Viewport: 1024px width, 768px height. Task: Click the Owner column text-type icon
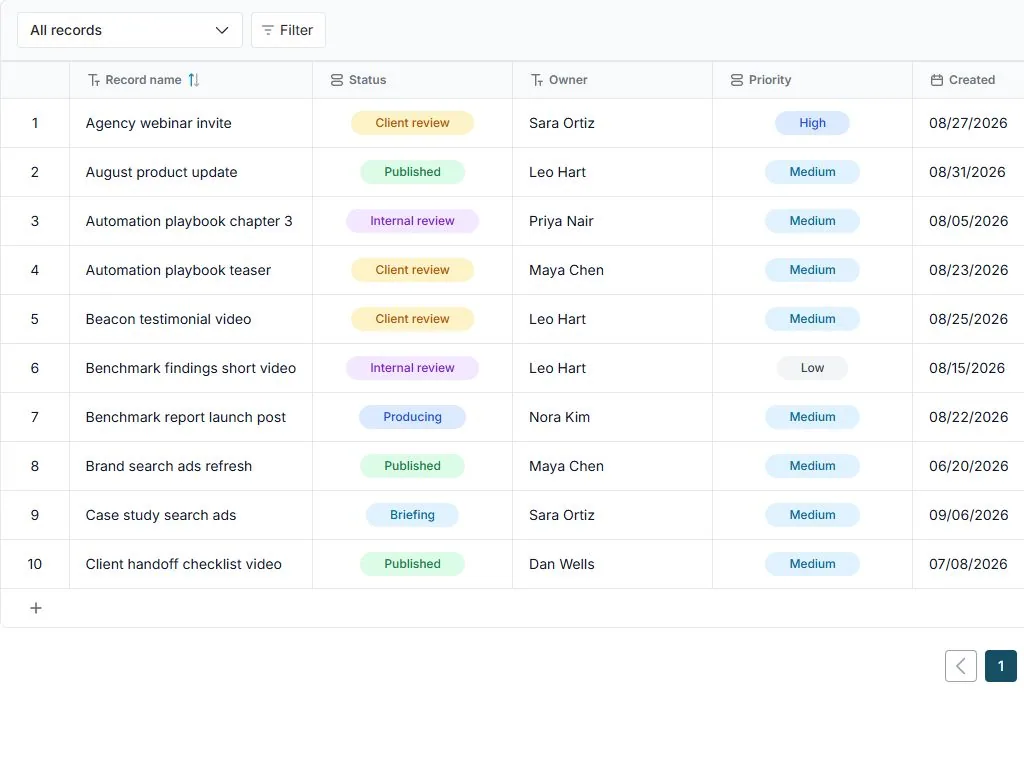pyautogui.click(x=537, y=80)
